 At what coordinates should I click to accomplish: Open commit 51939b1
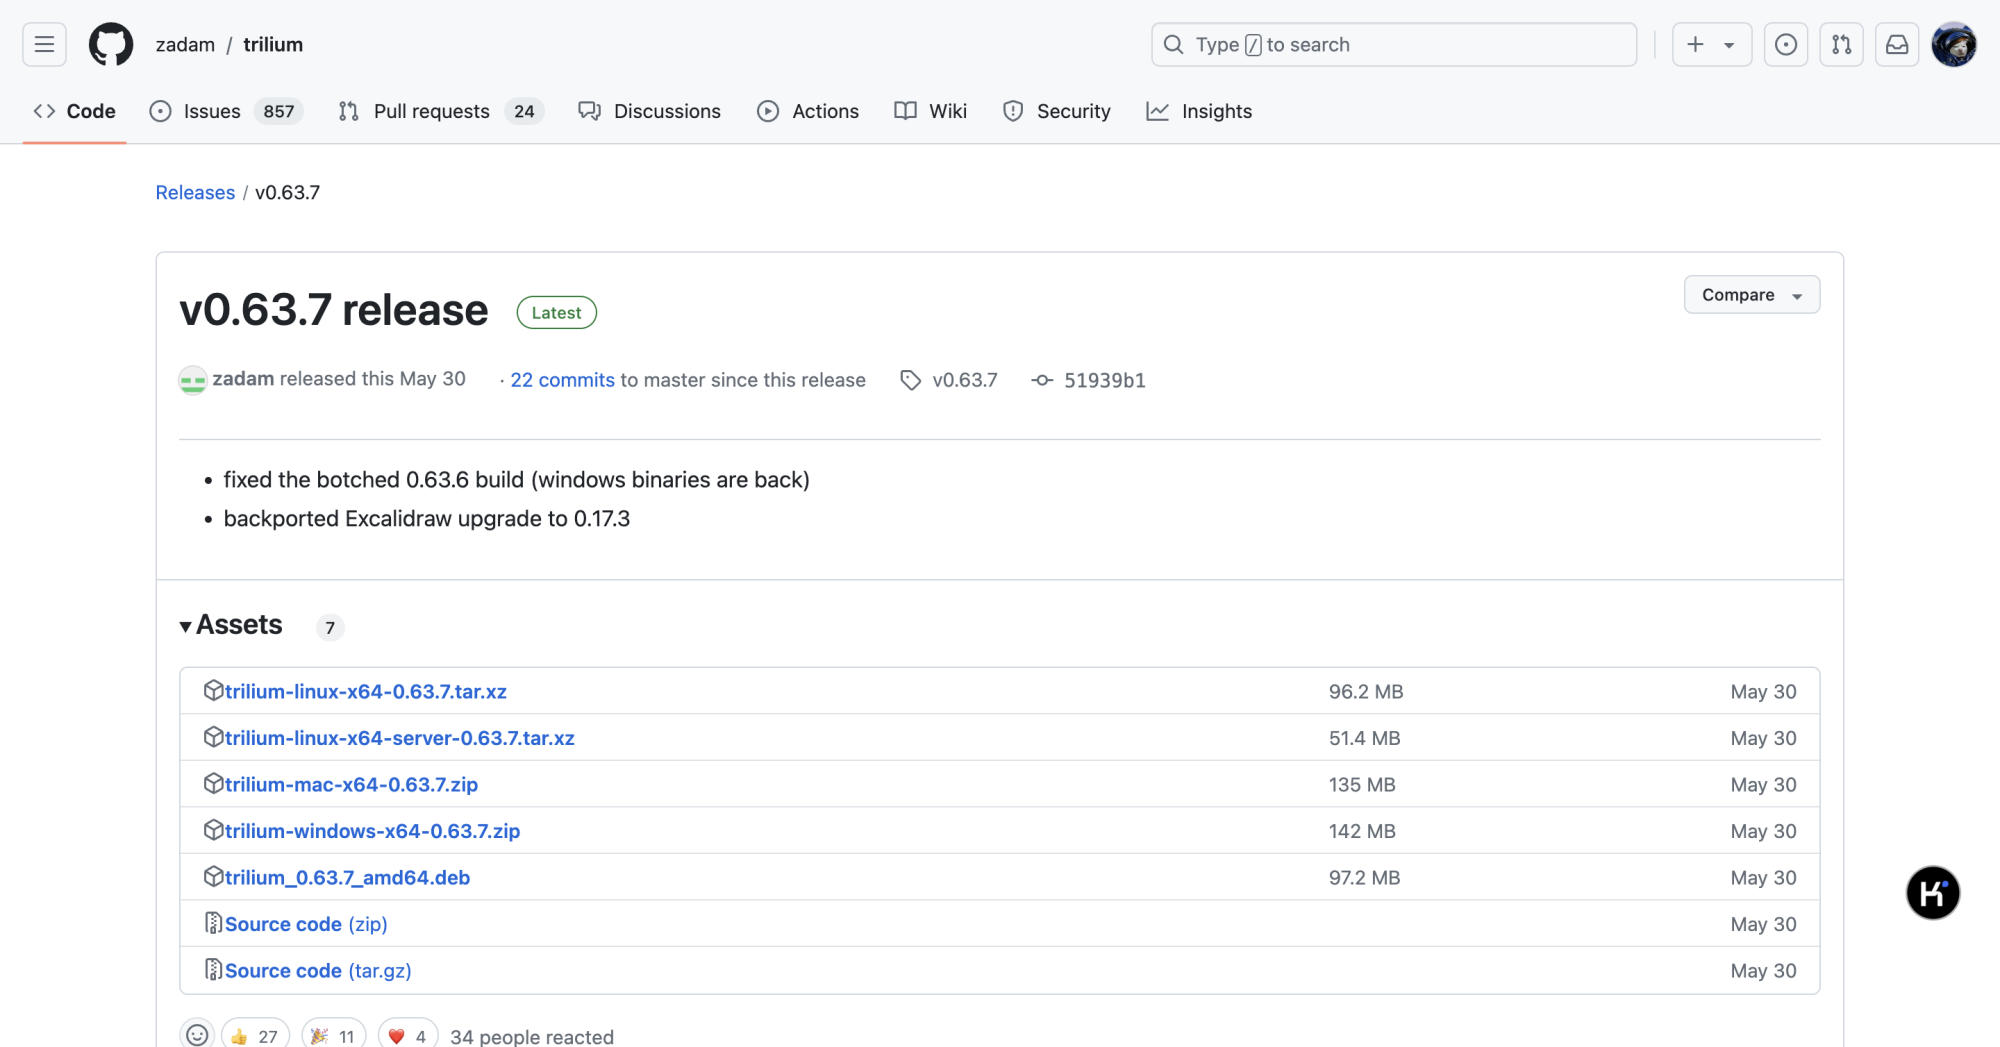pyautogui.click(x=1104, y=380)
